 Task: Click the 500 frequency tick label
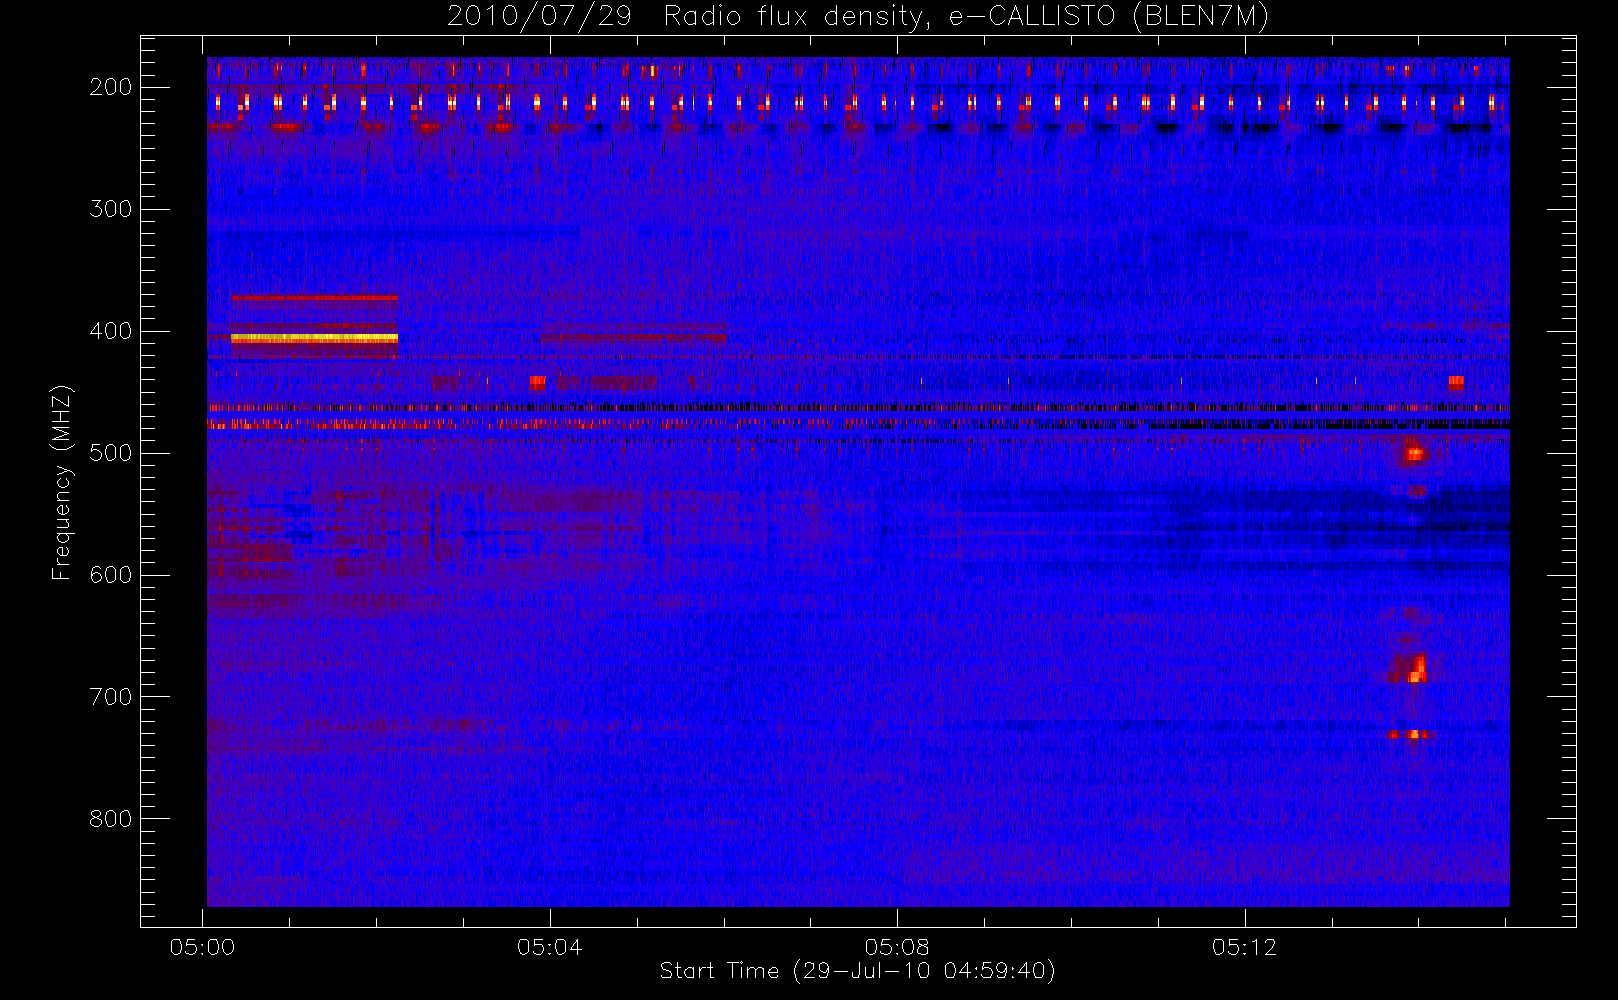[x=110, y=453]
